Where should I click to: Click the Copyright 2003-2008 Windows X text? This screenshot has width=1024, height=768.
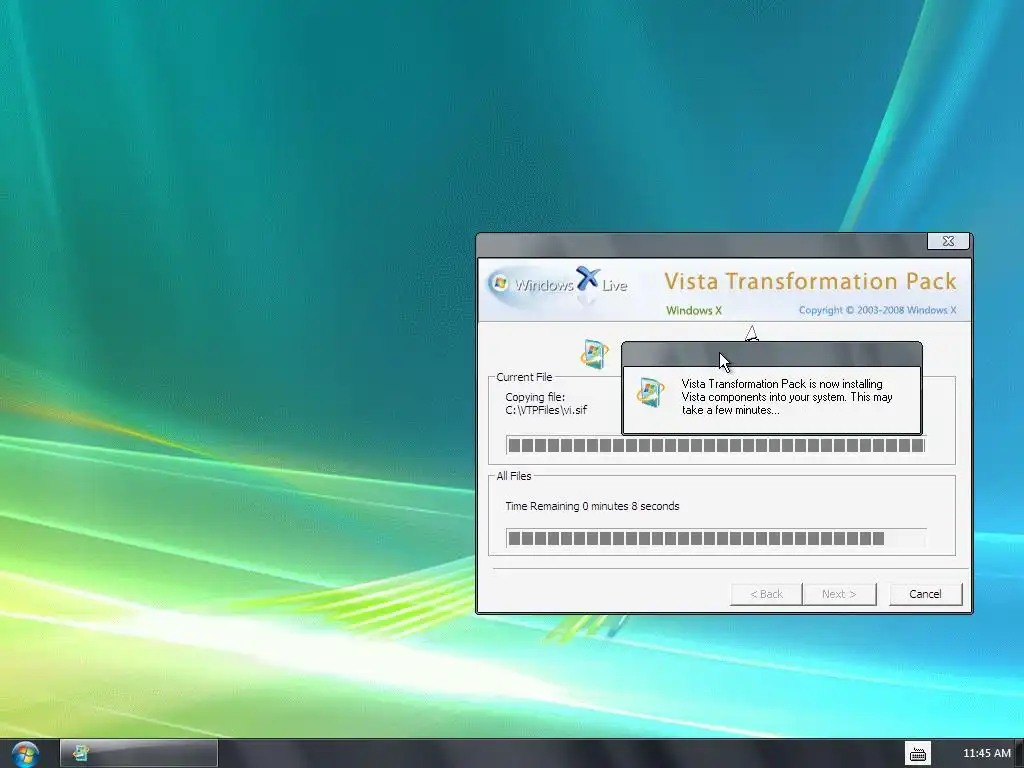pos(877,310)
